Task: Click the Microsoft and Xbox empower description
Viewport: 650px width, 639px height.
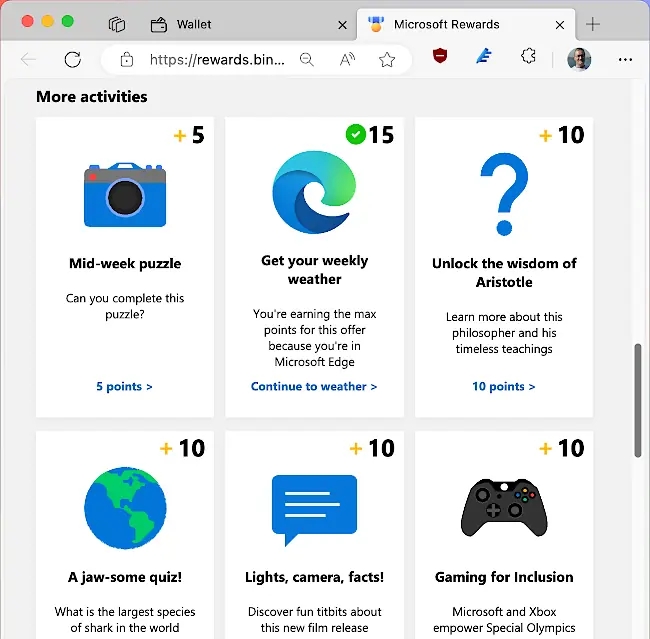Action: pos(504,620)
